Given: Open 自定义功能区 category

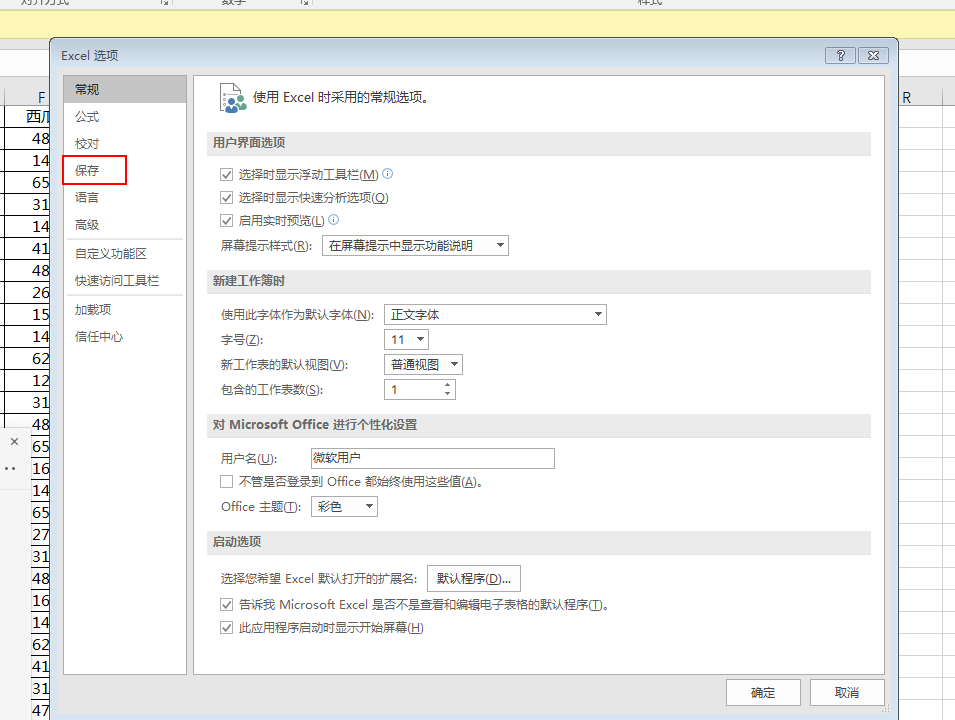Looking at the screenshot, I should [x=125, y=253].
